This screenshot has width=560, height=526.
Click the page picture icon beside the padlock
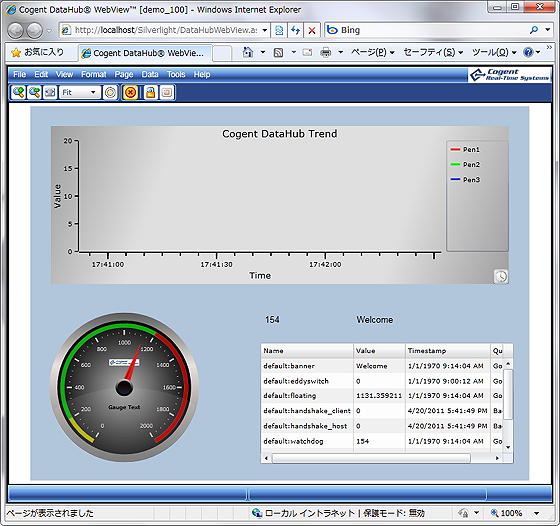click(167, 92)
